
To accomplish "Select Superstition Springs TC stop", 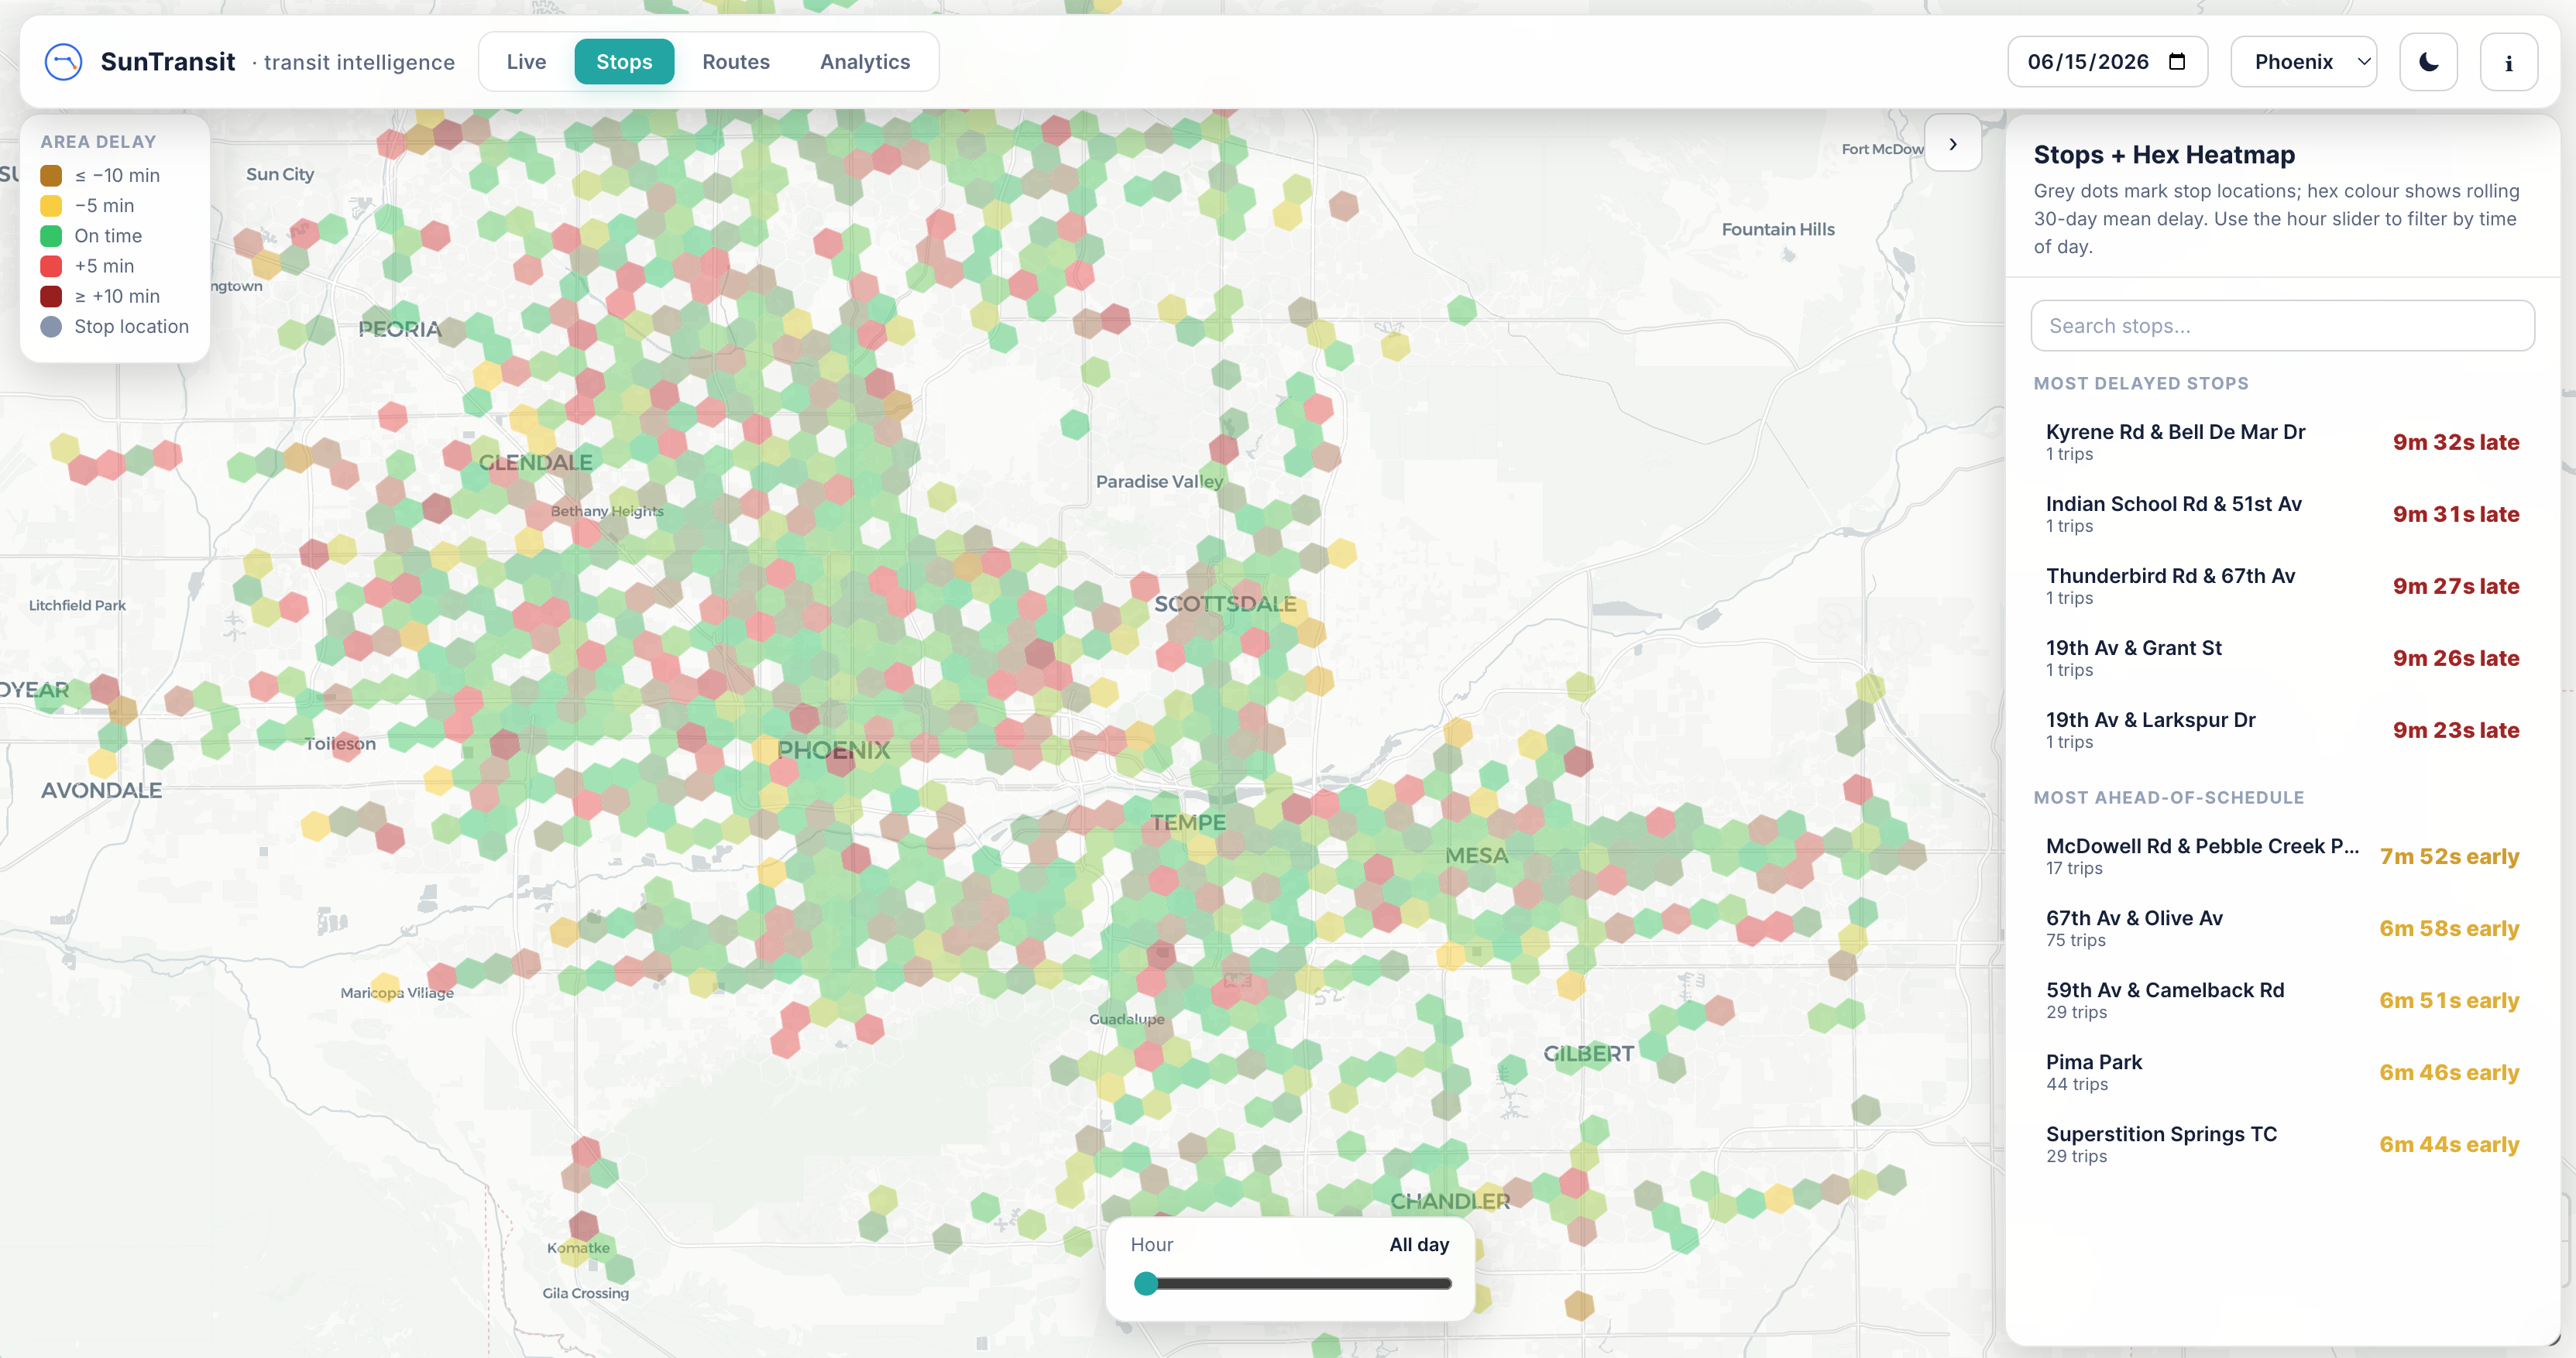I will click(2282, 1144).
